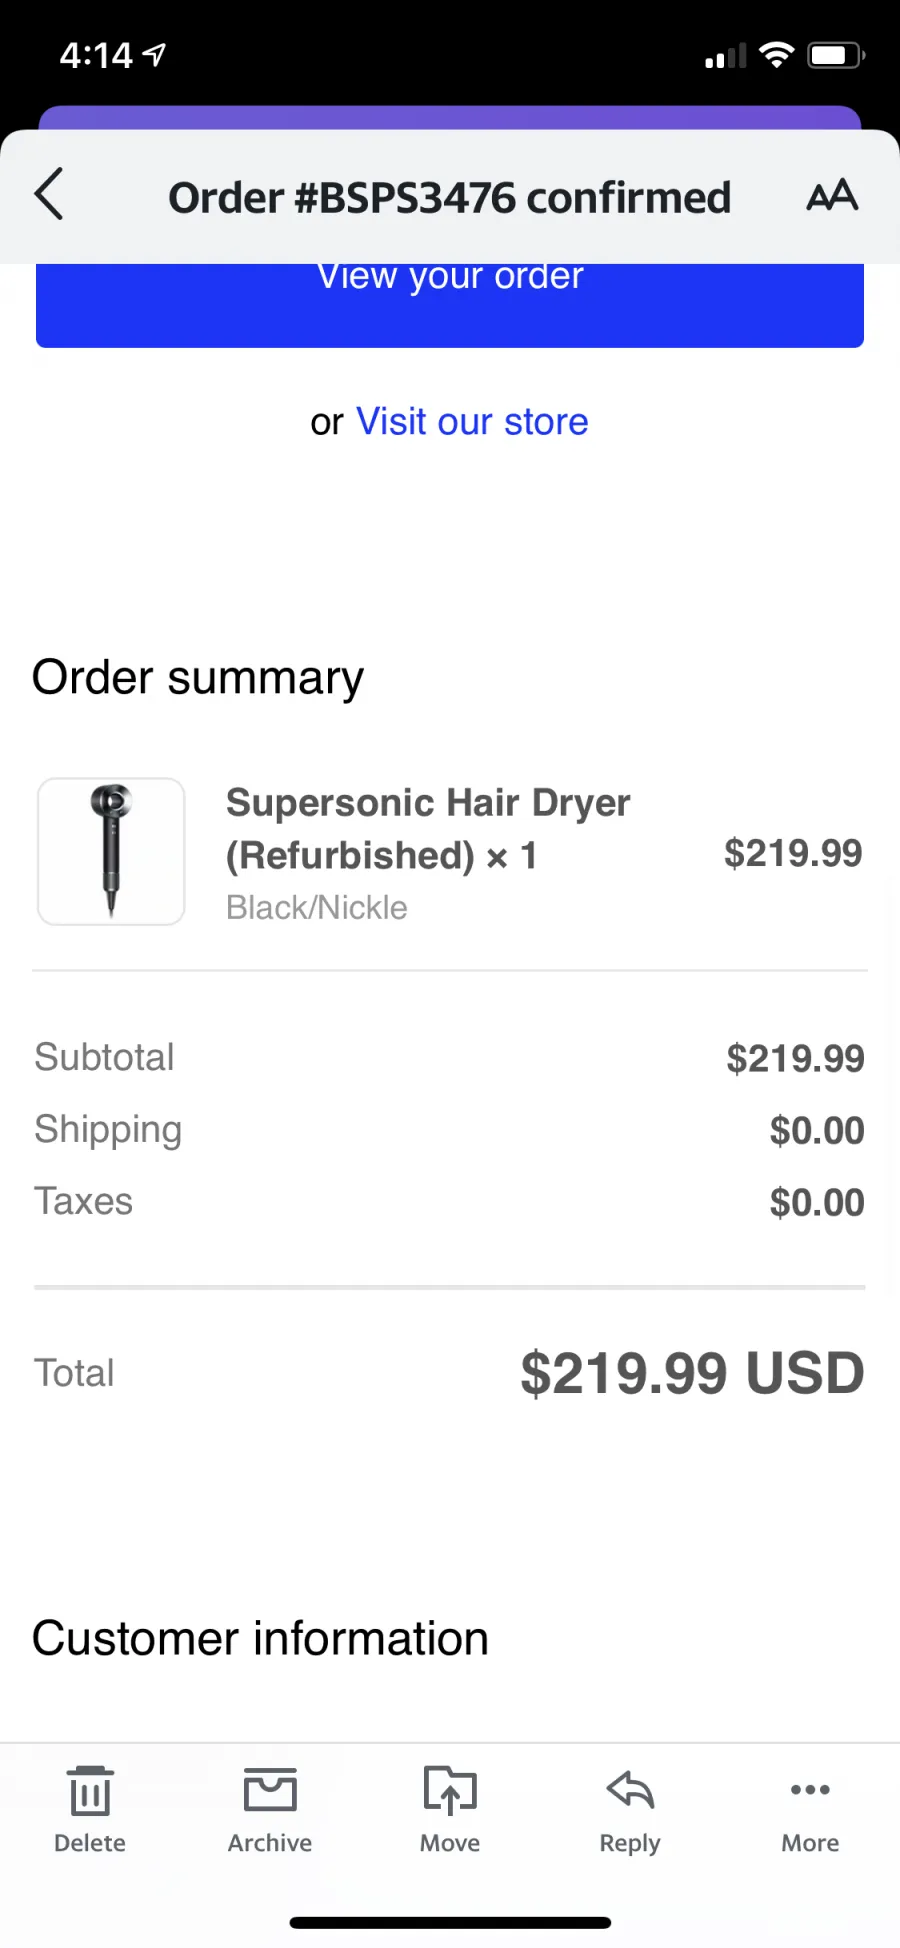
Task: Open the Visit our store link
Action: [472, 422]
